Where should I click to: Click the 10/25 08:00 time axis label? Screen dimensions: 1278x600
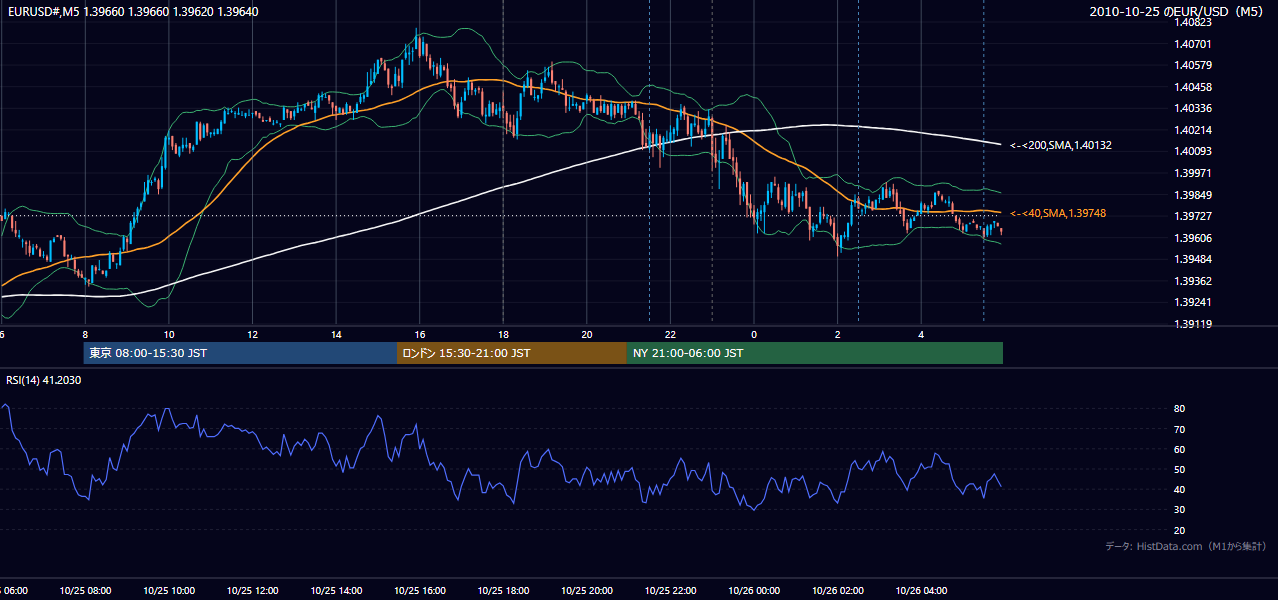click(85, 591)
